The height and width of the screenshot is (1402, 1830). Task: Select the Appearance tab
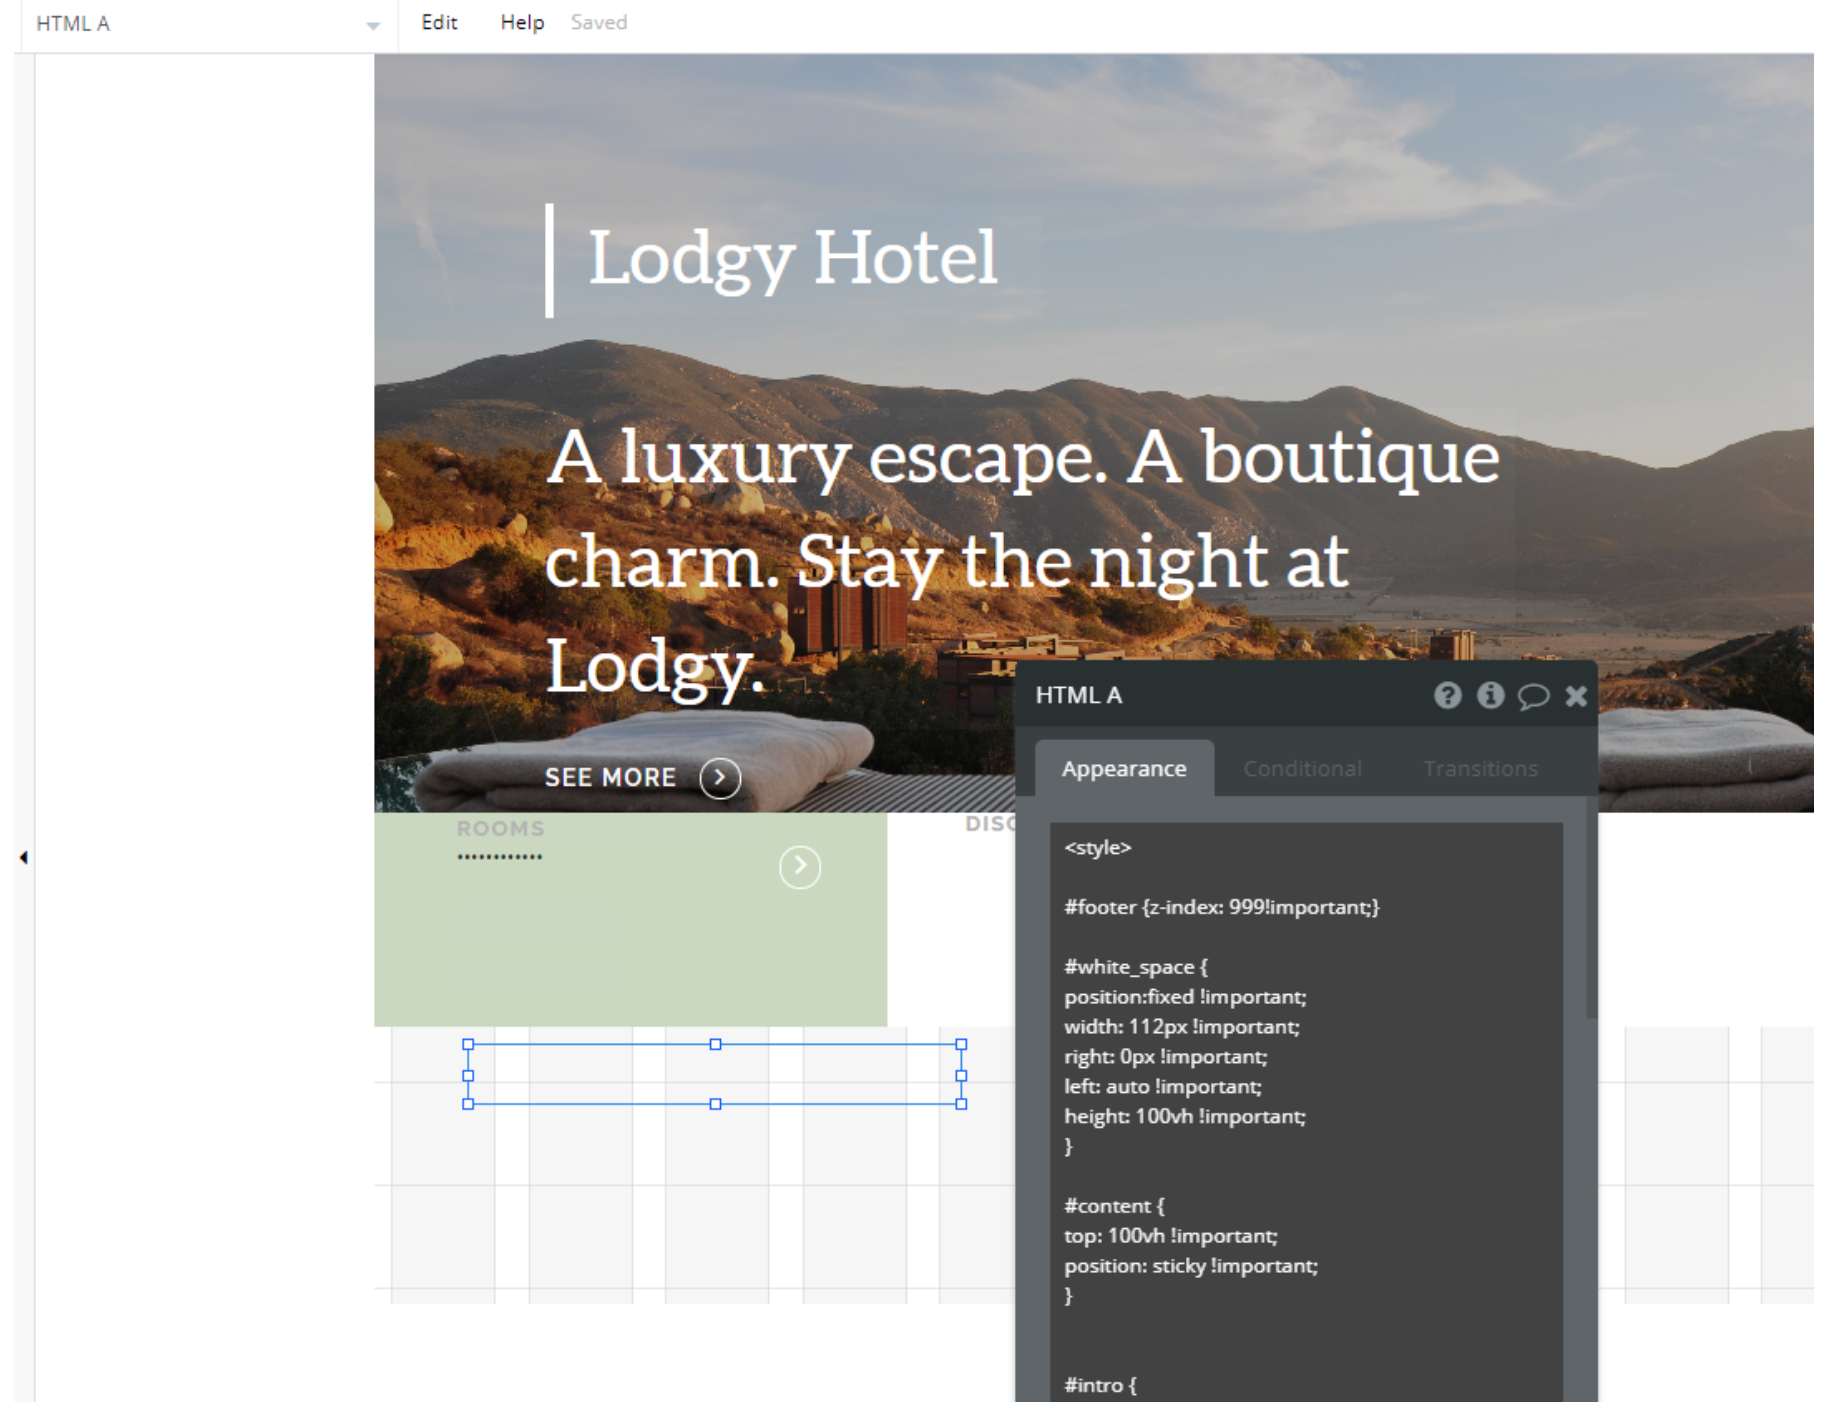pos(1124,768)
